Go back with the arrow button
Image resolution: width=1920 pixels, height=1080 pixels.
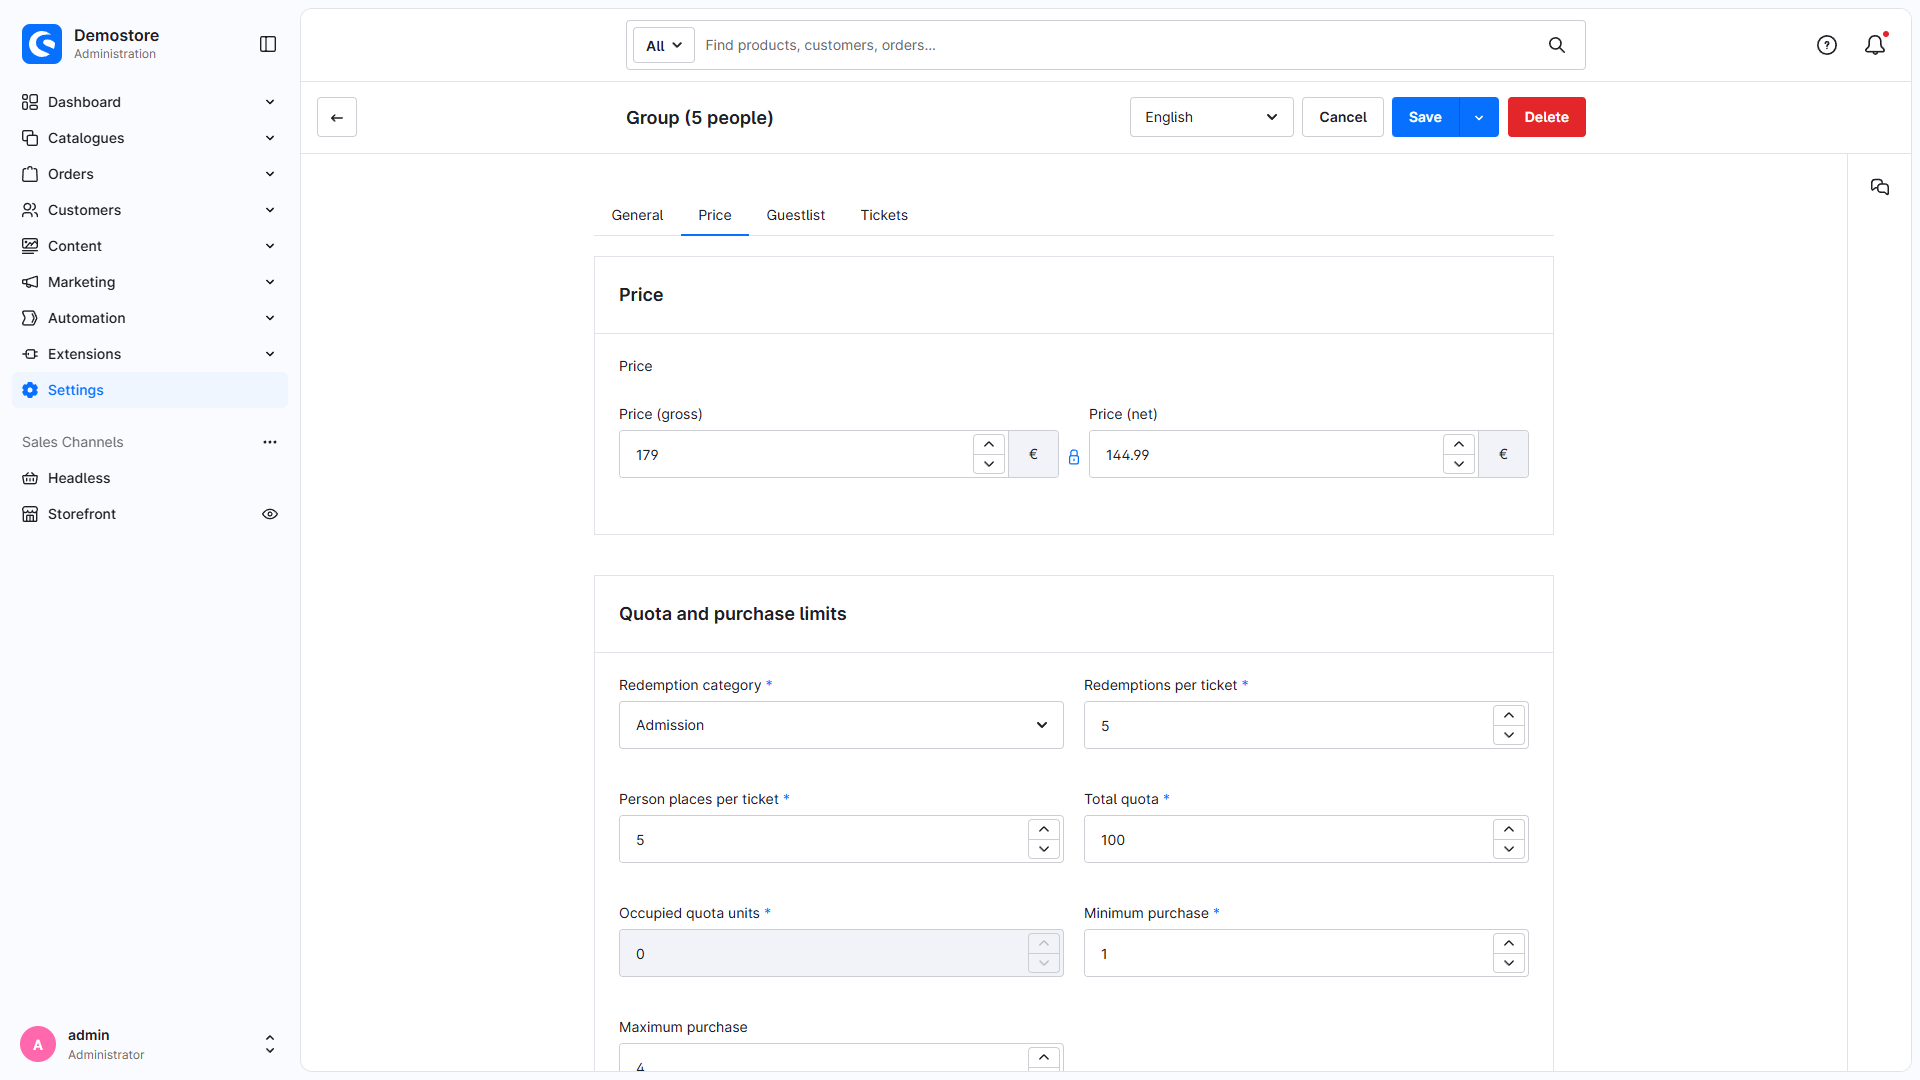pyautogui.click(x=337, y=117)
